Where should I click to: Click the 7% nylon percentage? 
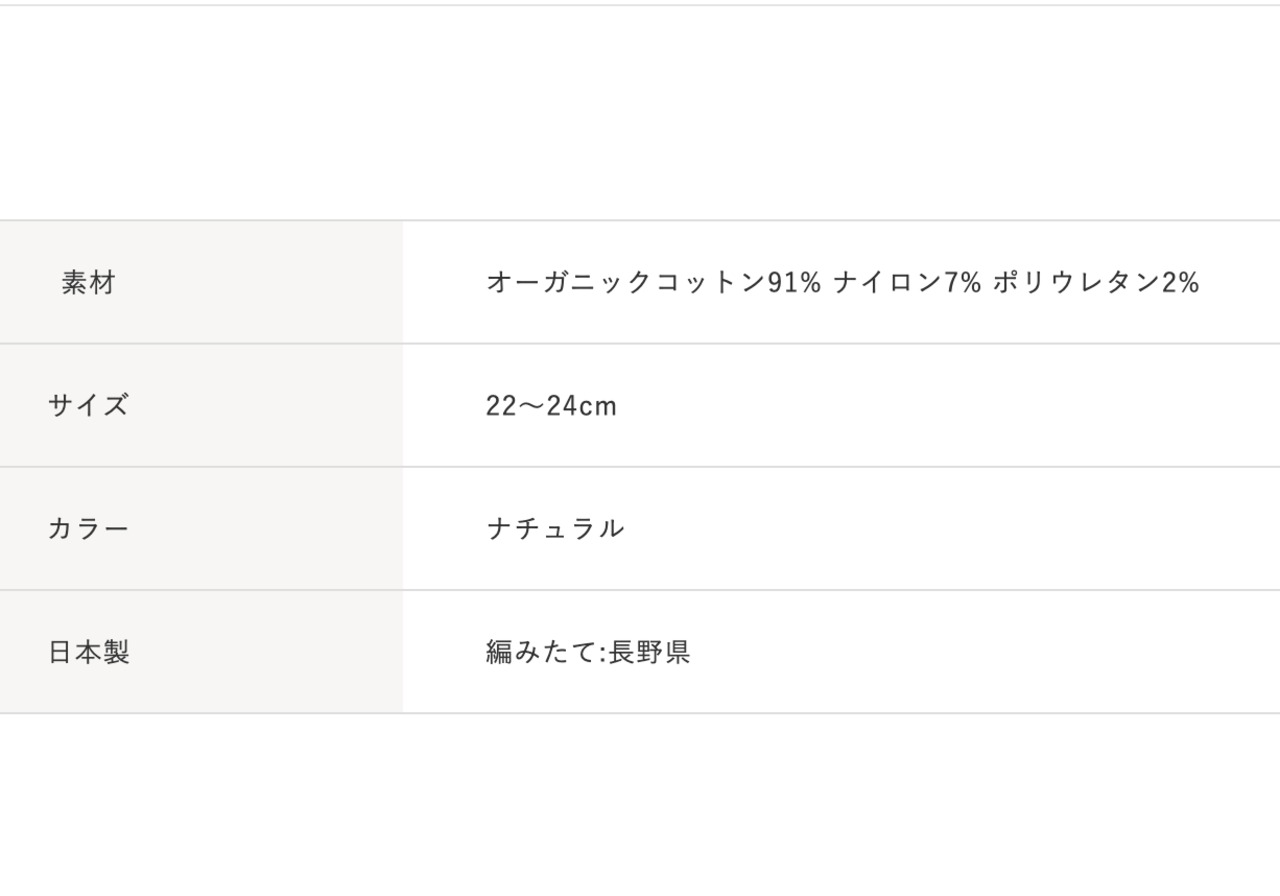point(963,283)
